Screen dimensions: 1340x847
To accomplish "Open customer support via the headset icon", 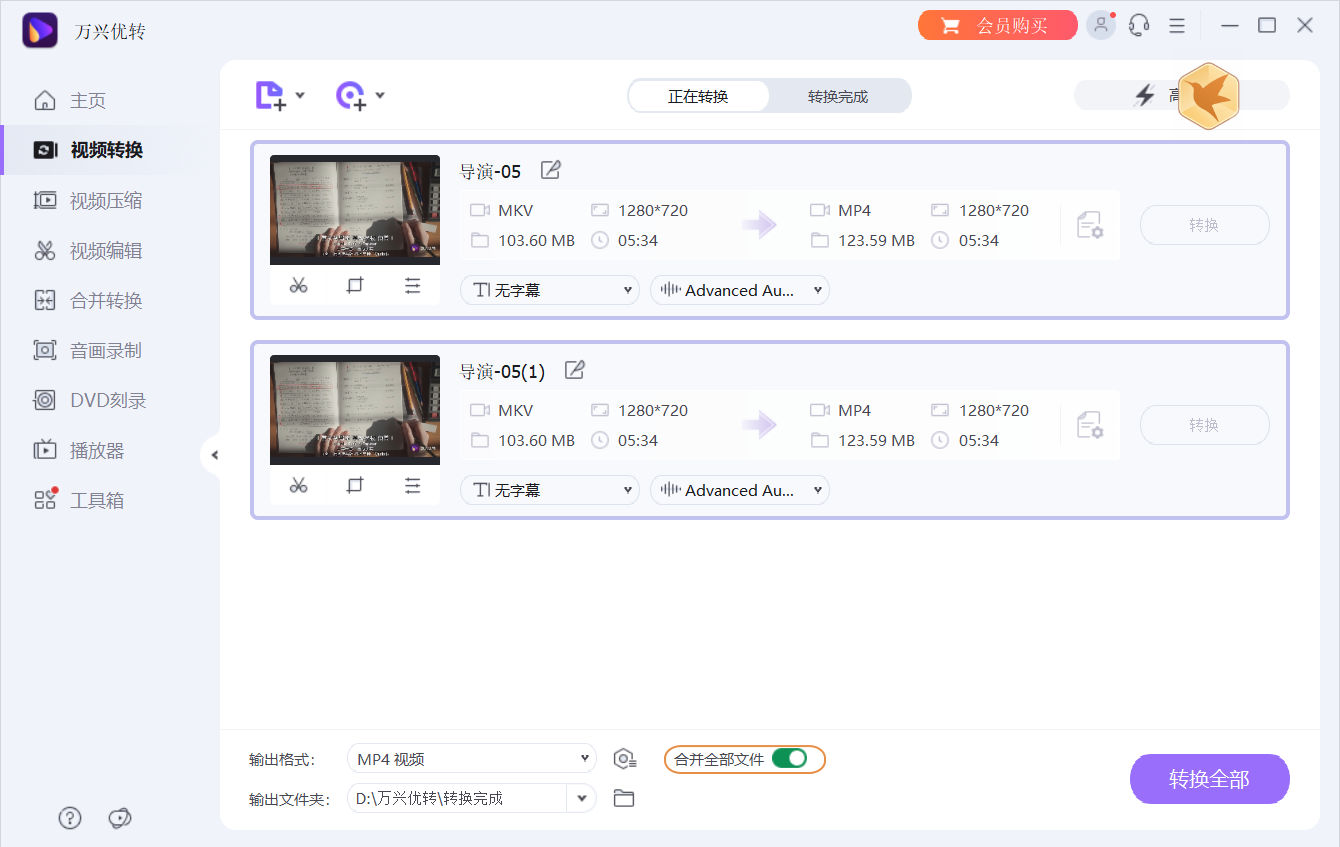I will pyautogui.click(x=1139, y=24).
